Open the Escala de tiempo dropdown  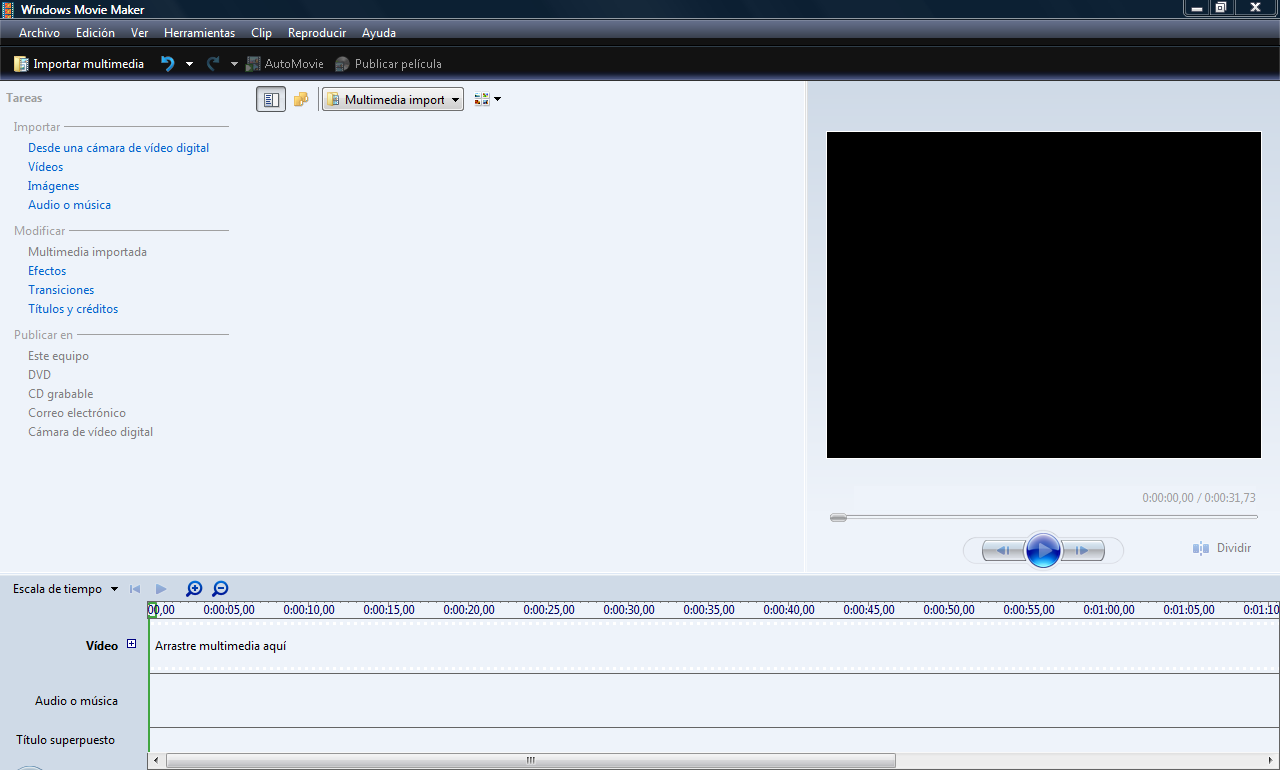click(66, 589)
